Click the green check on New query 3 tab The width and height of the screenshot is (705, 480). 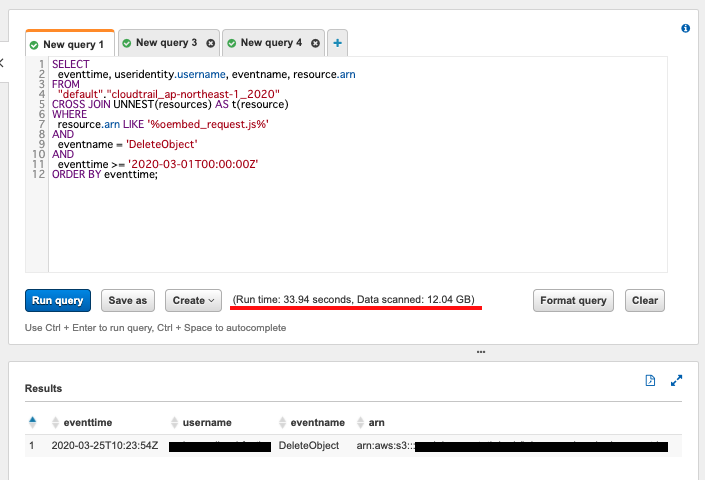click(127, 43)
